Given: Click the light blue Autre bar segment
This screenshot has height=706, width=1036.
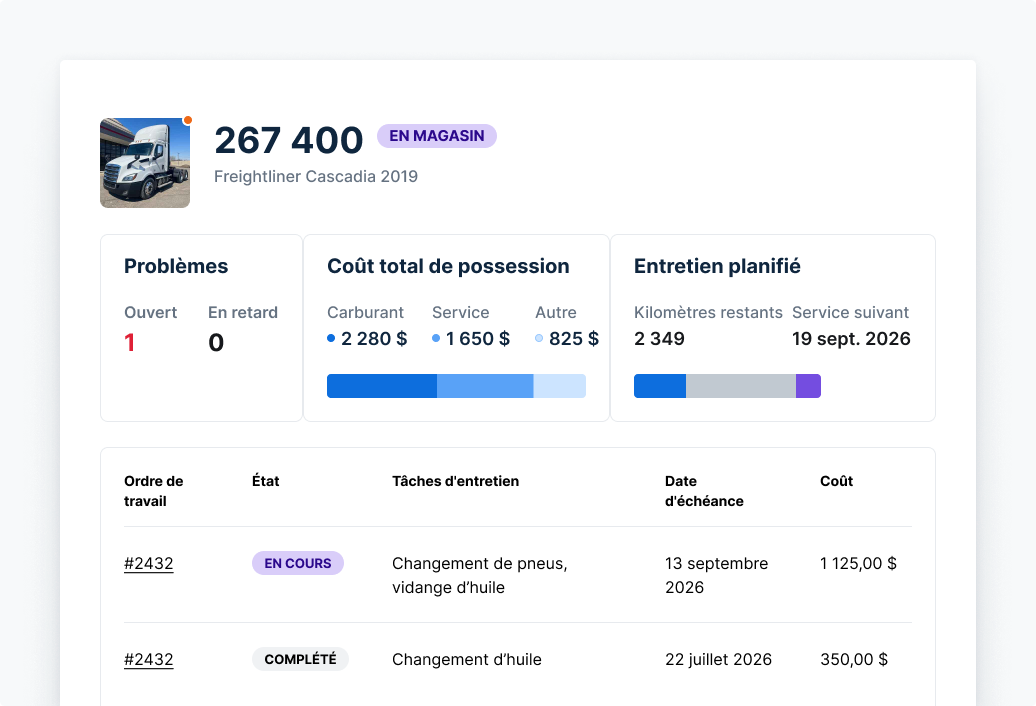Looking at the screenshot, I should [560, 386].
